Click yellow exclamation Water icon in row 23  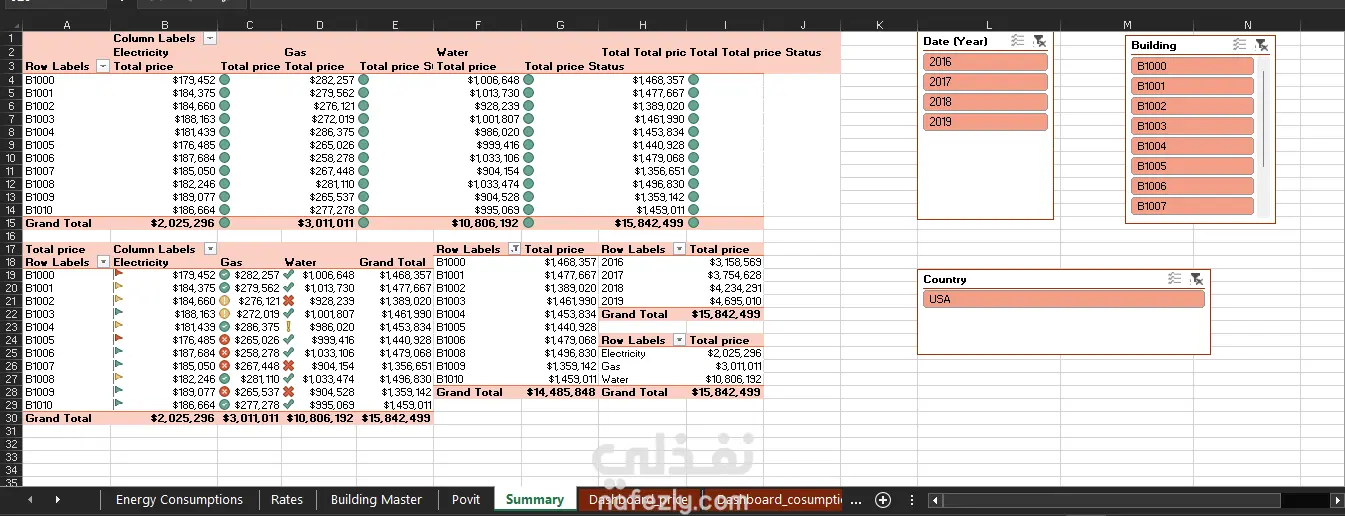[x=288, y=327]
